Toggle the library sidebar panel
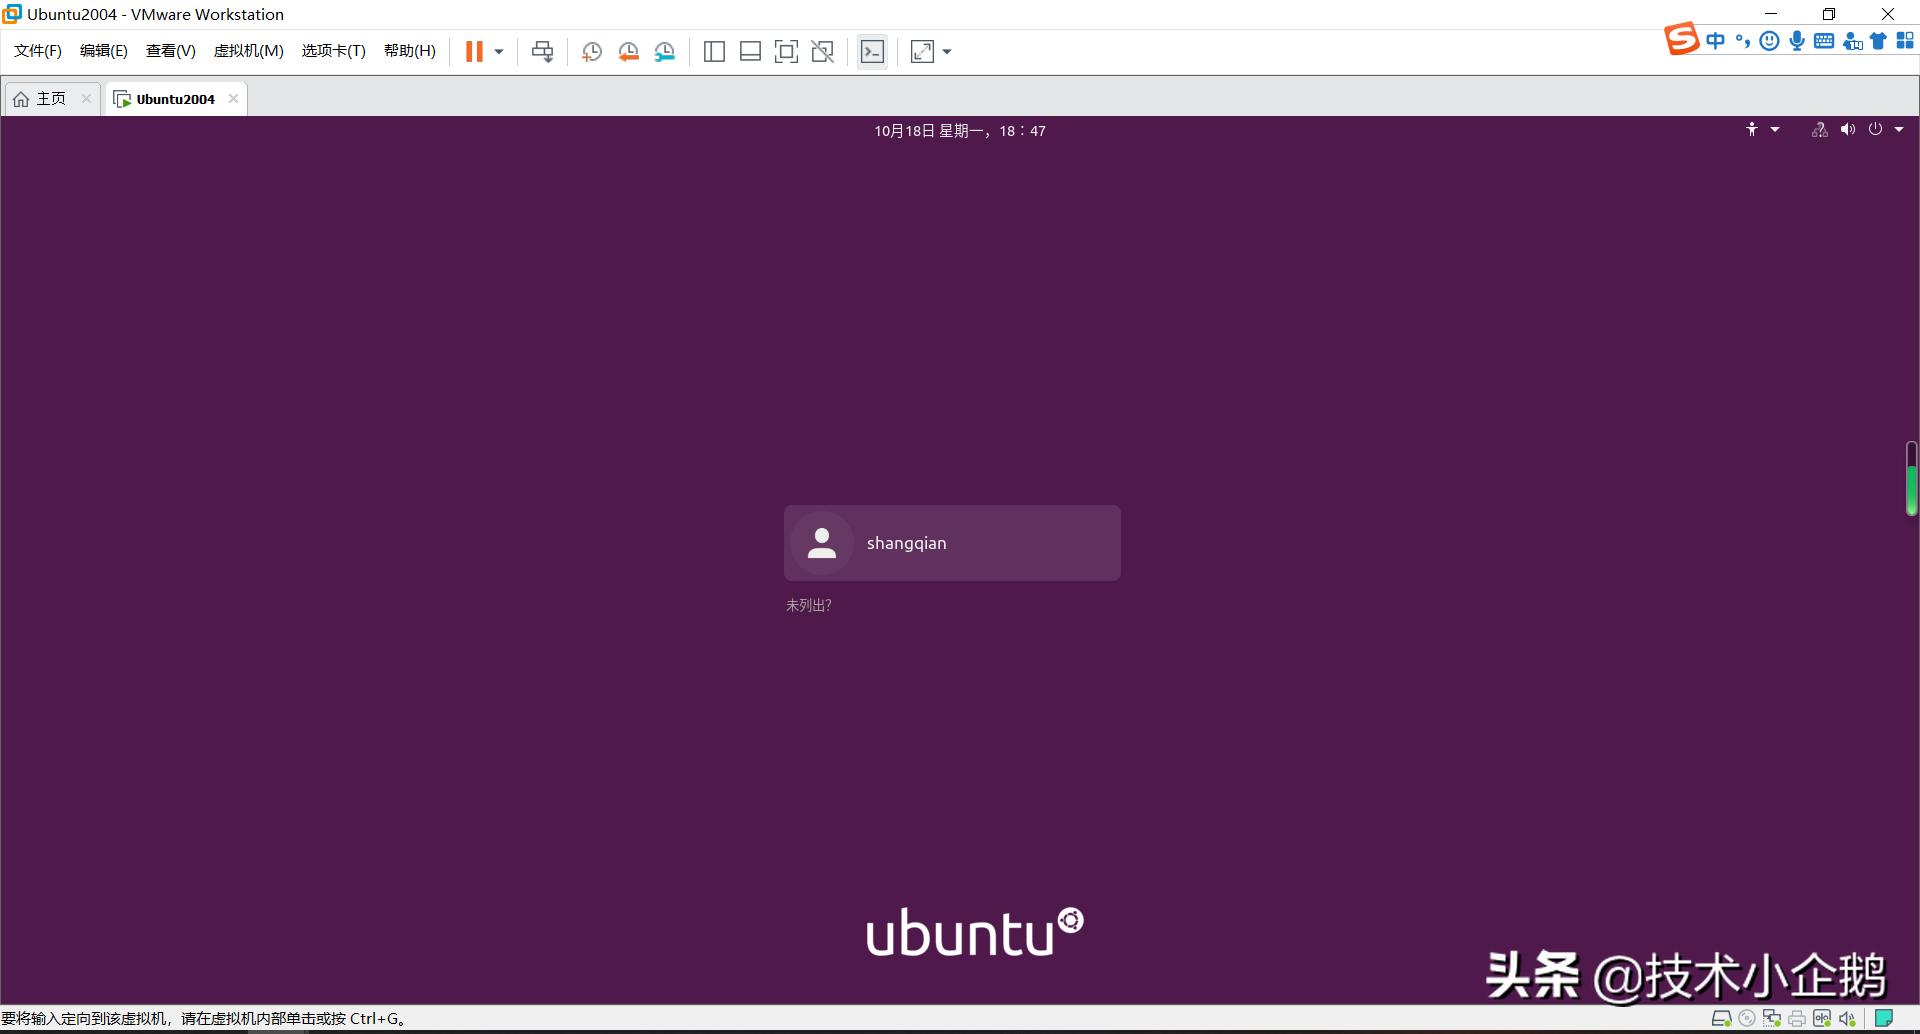 coord(714,52)
